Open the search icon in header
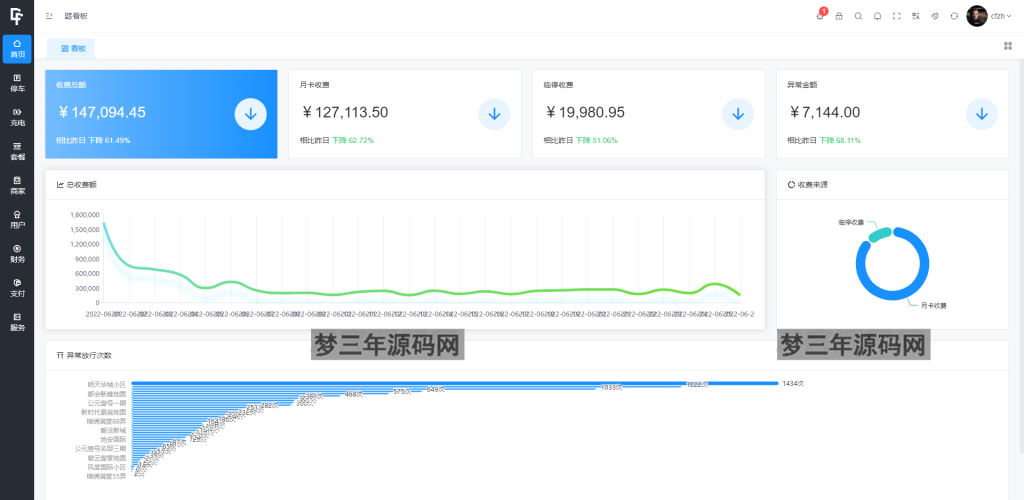Viewport: 1024px width, 500px height. coord(858,16)
